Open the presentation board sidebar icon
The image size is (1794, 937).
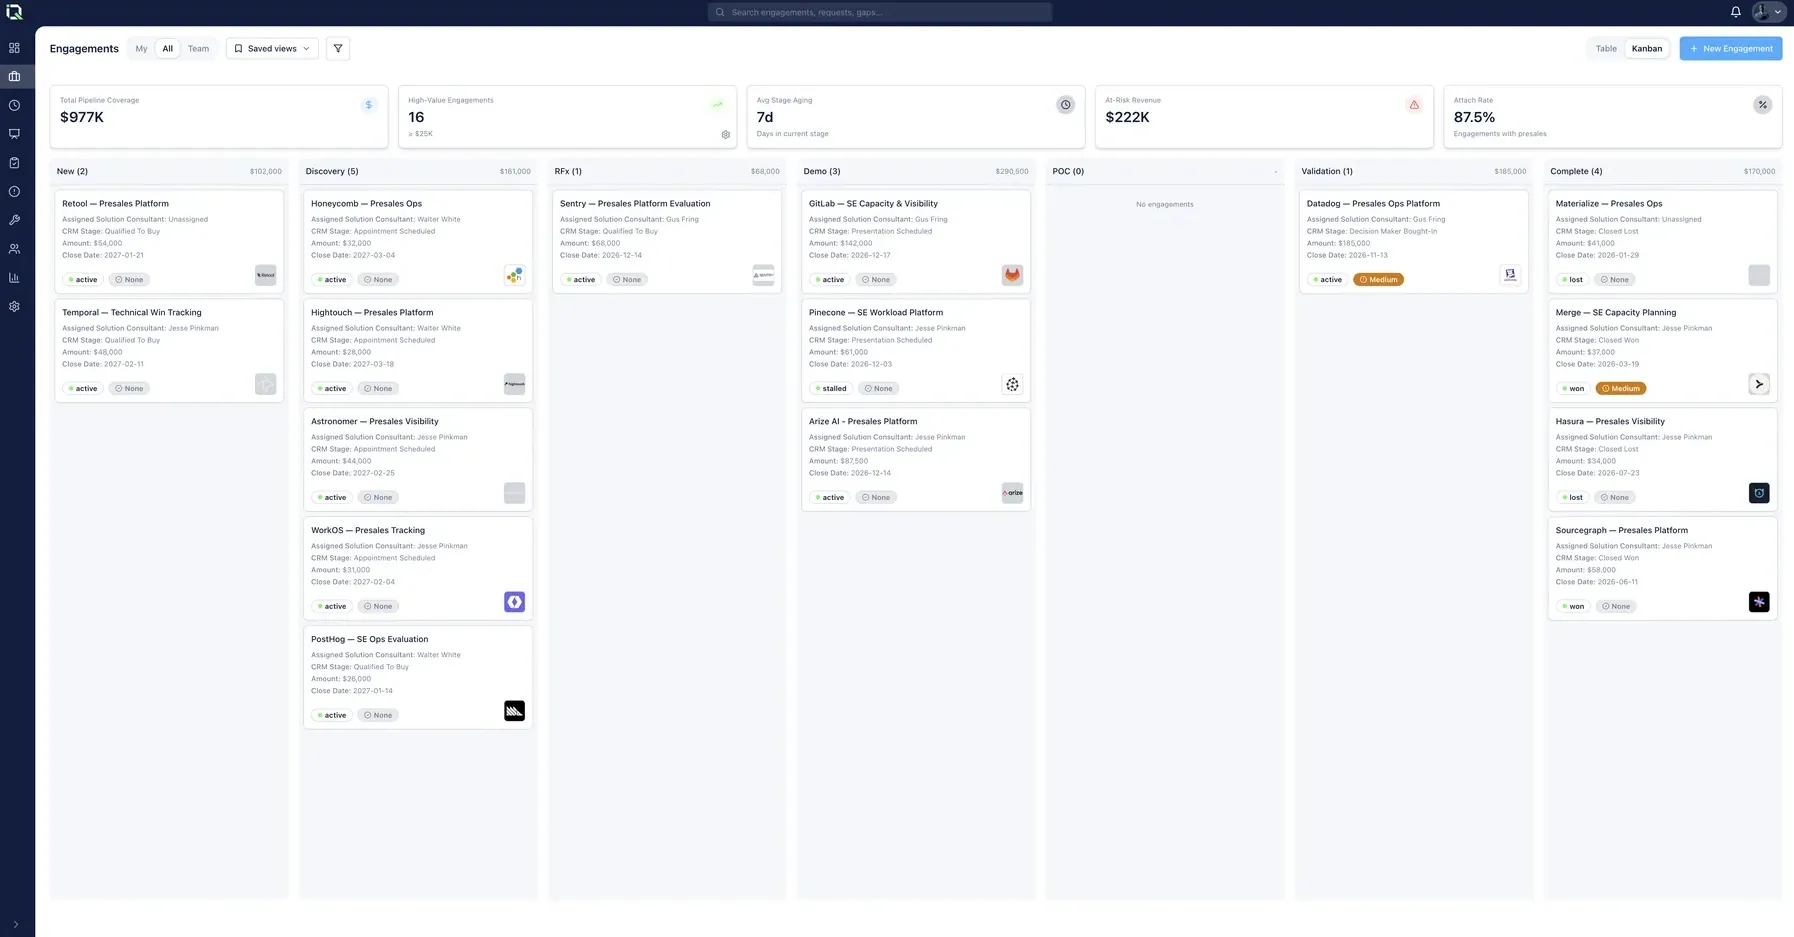(x=14, y=133)
